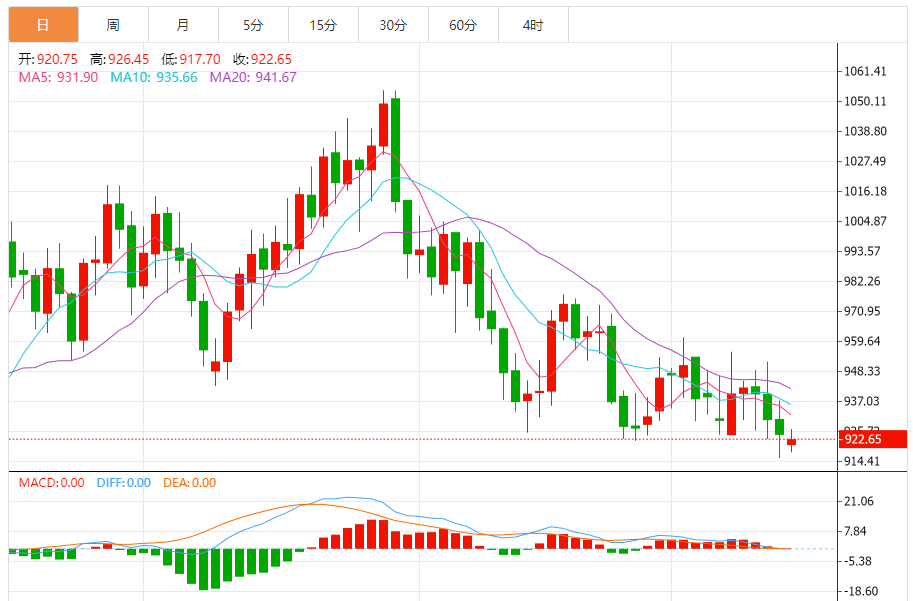Click the 7.84 MACD axis label

[x=856, y=531]
